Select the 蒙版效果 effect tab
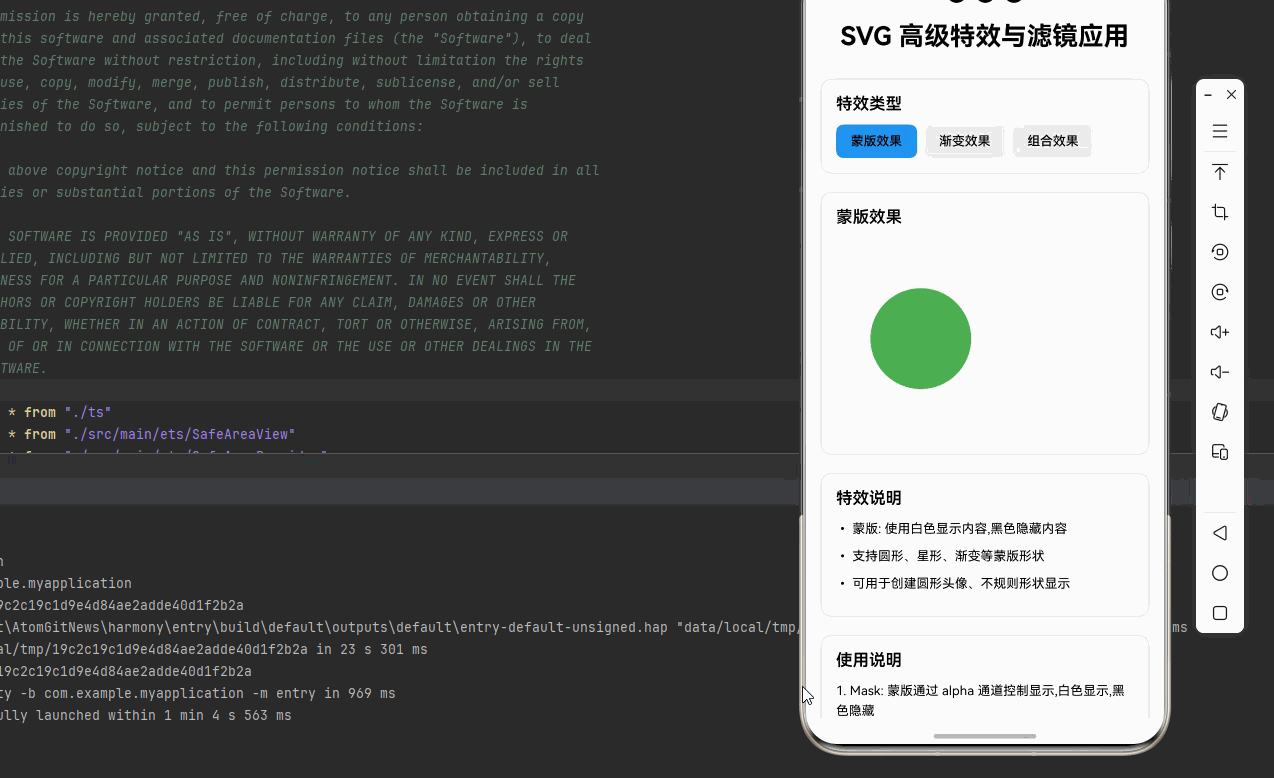This screenshot has width=1274, height=778. click(876, 141)
